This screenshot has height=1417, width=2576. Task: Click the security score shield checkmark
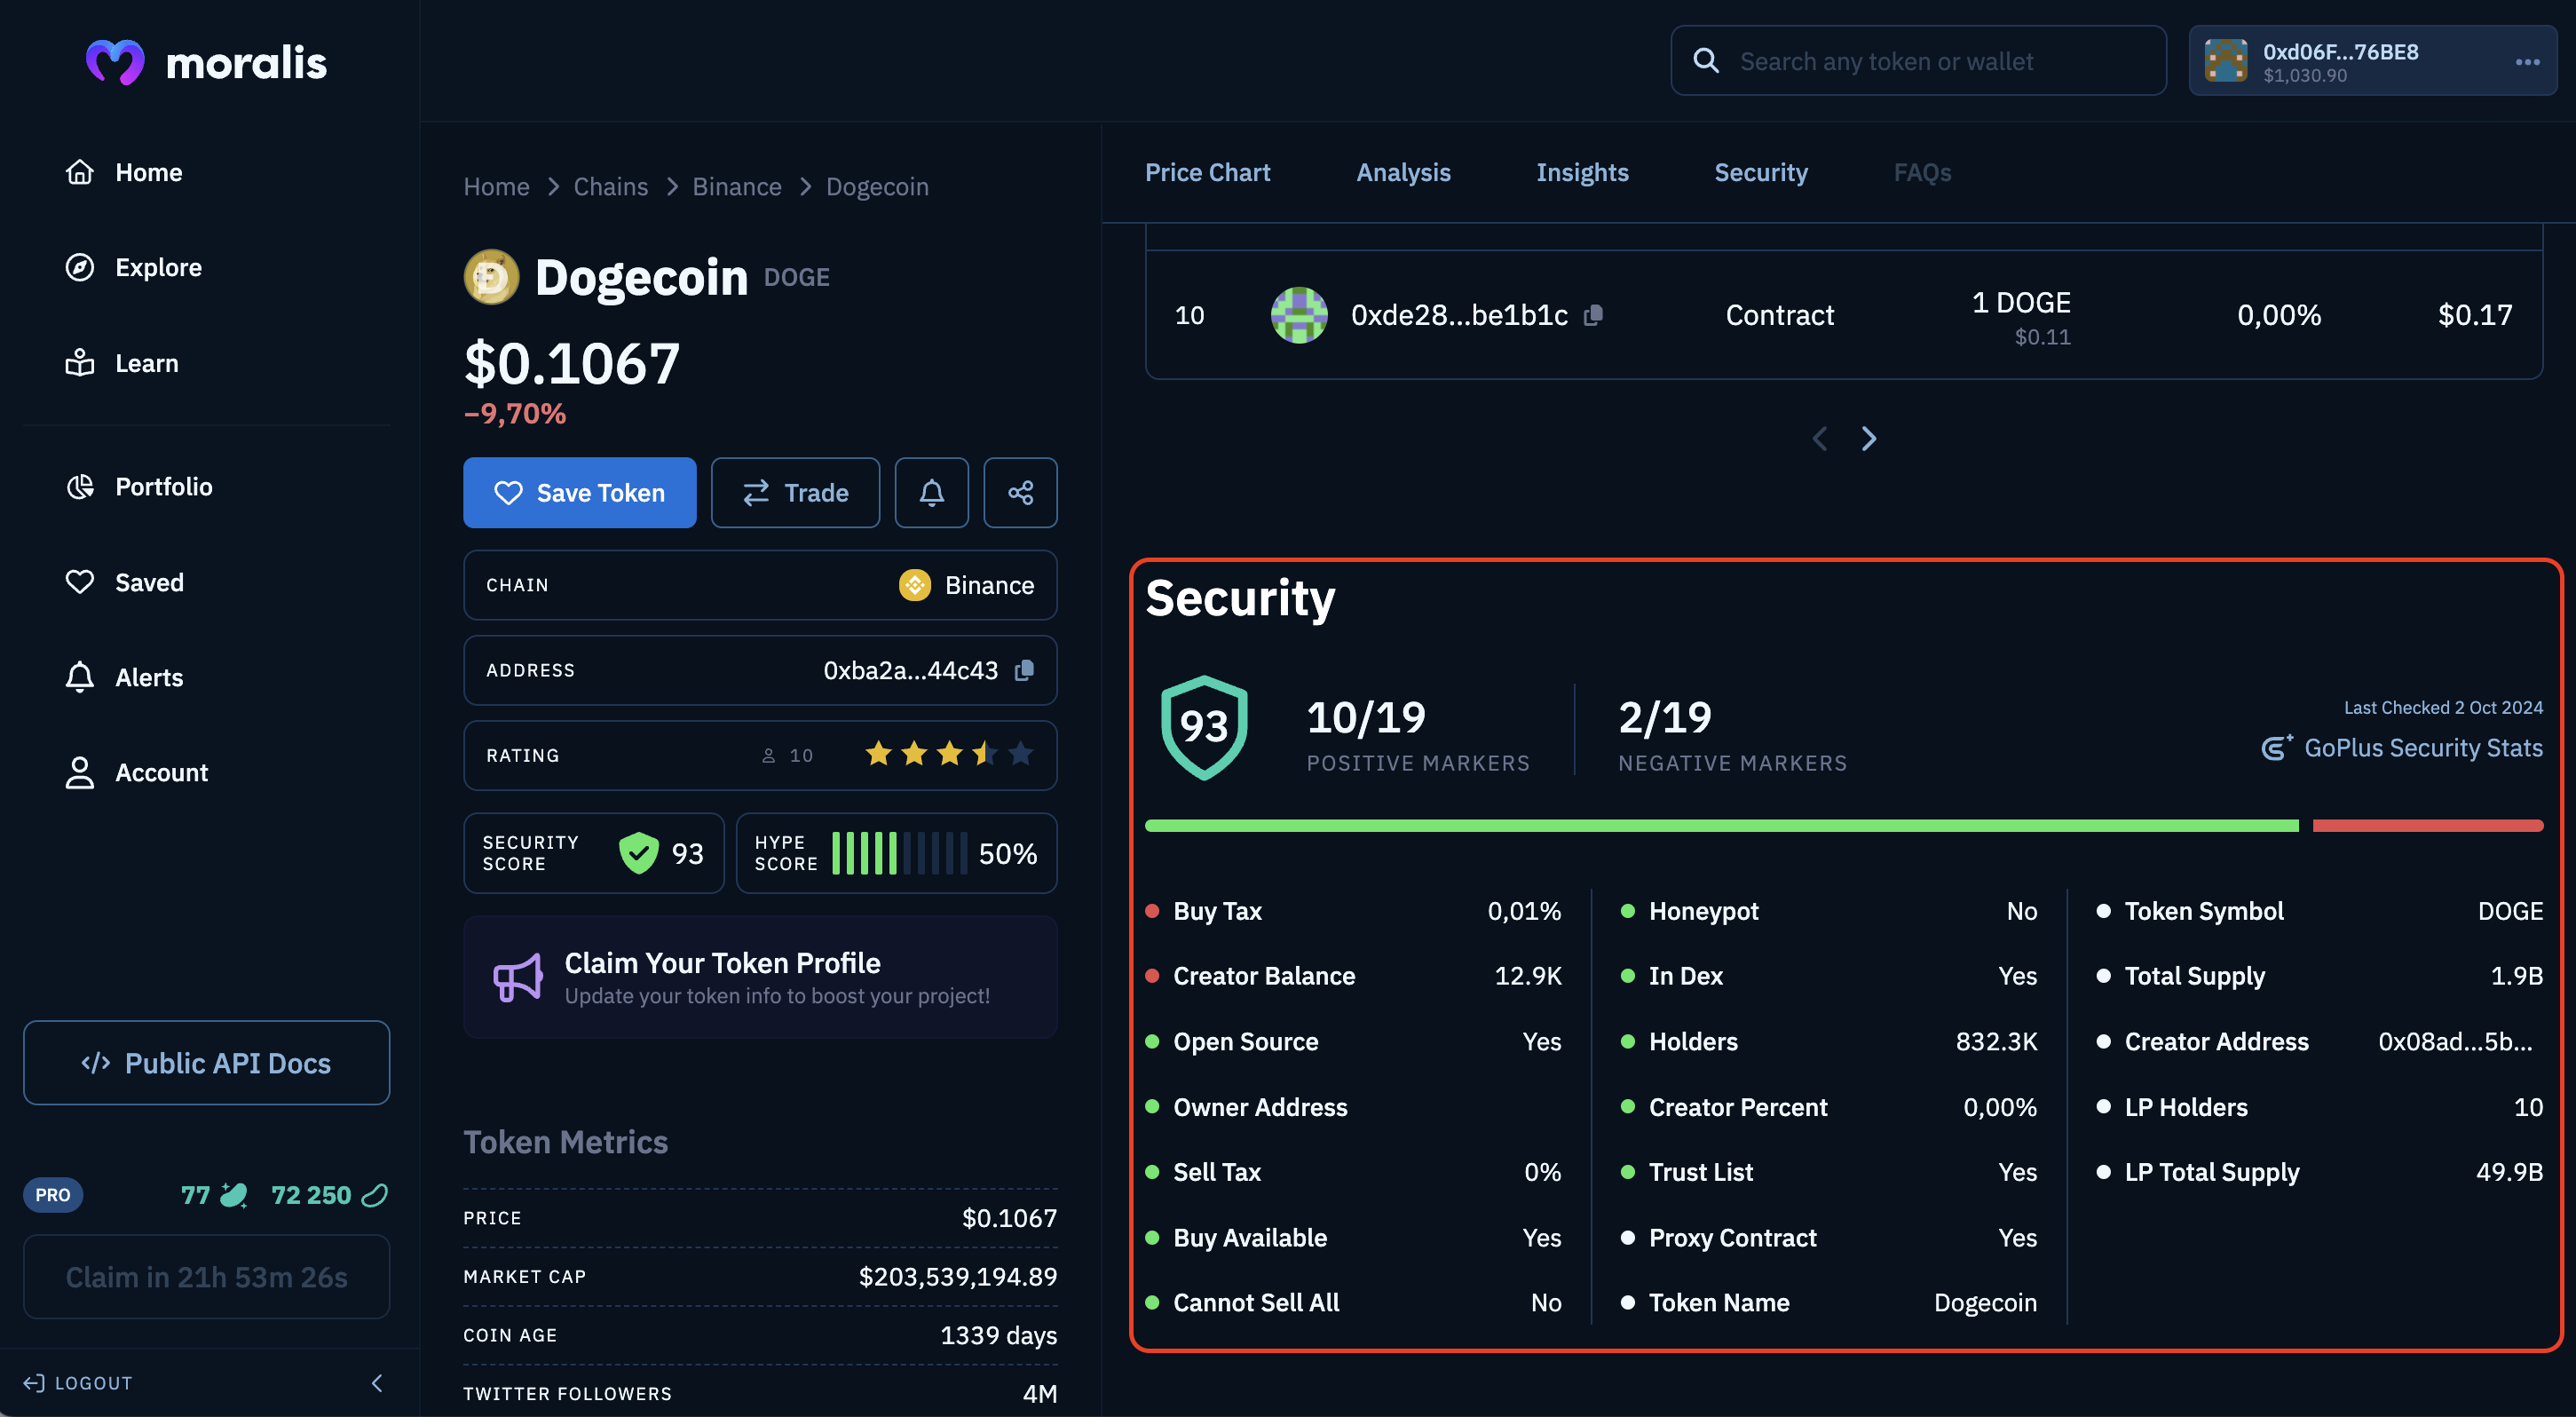(x=638, y=853)
